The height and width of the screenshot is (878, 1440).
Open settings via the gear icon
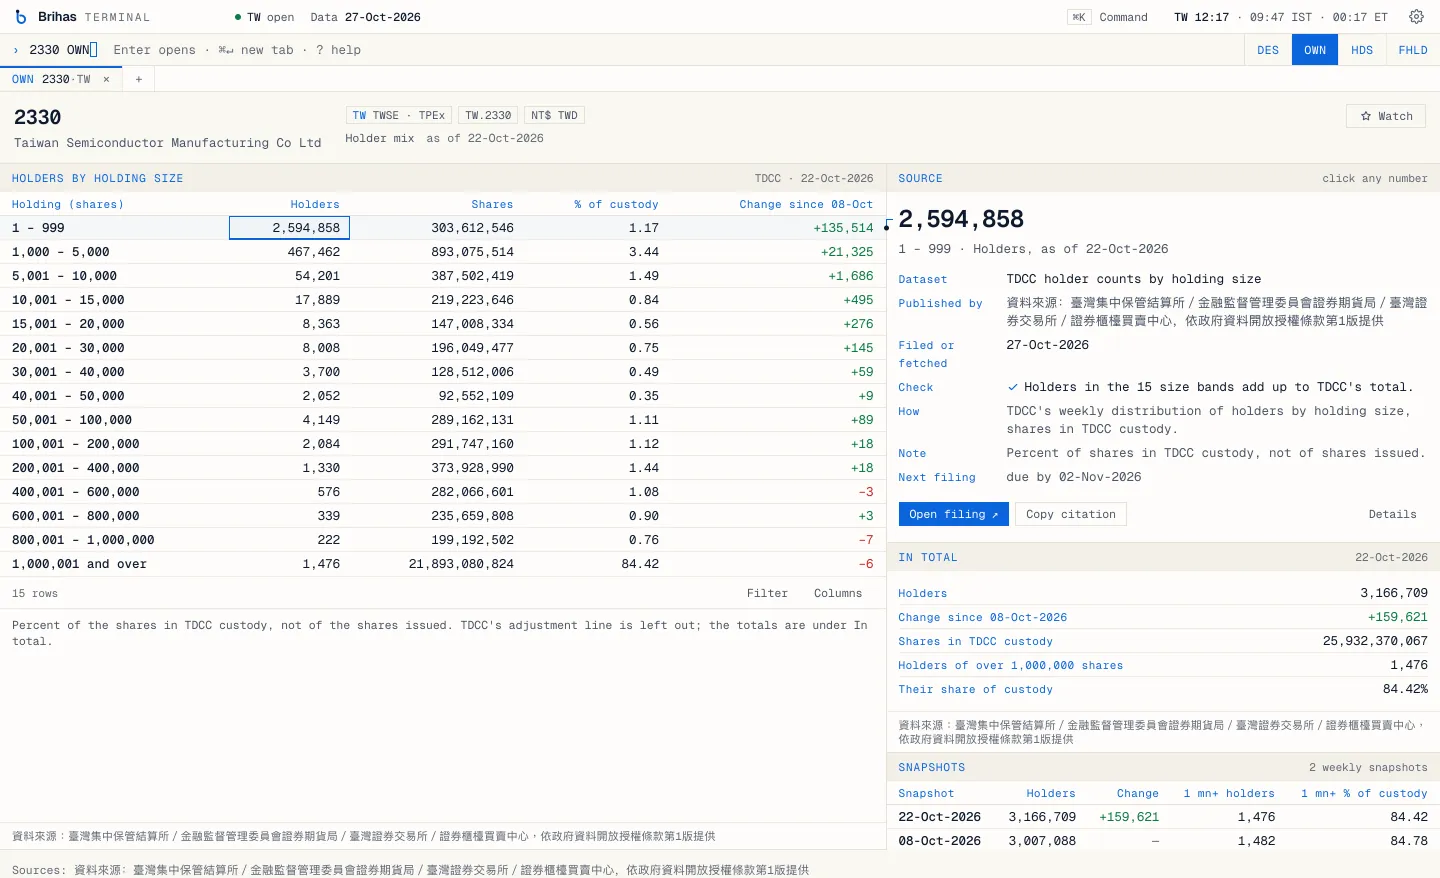tap(1416, 17)
